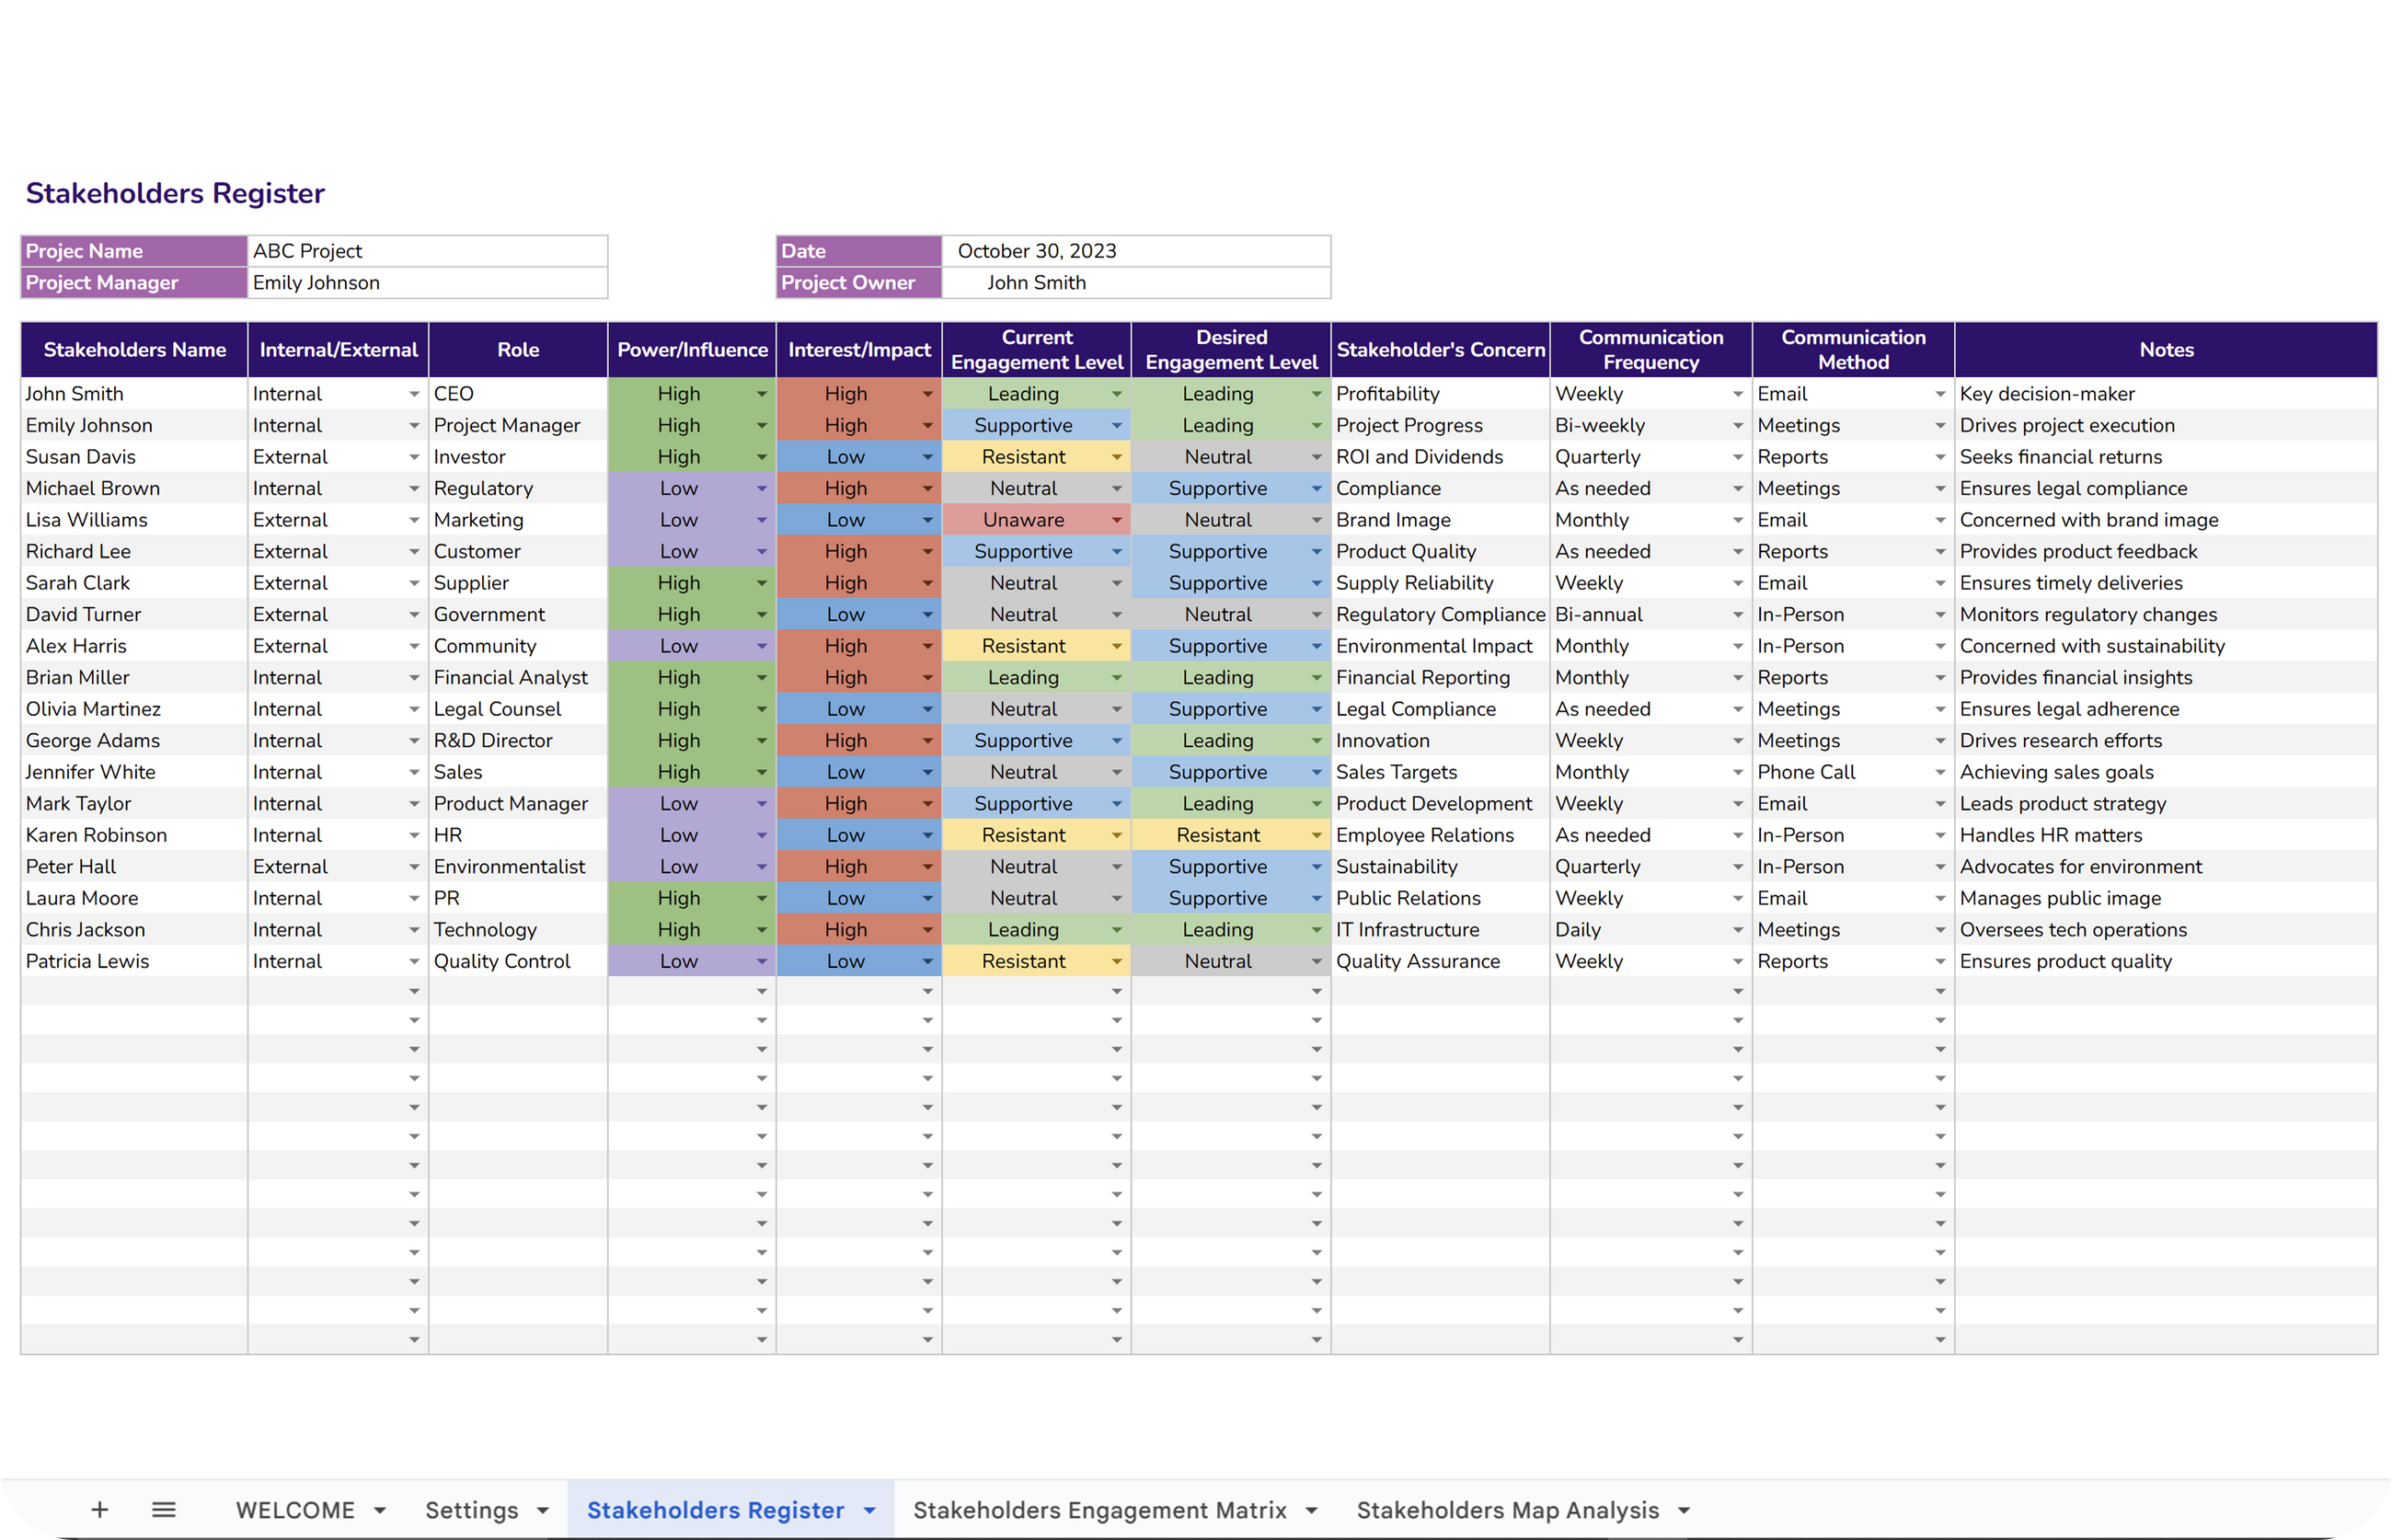Open Chris Jackson's Daily frequency dropdown

point(1738,931)
